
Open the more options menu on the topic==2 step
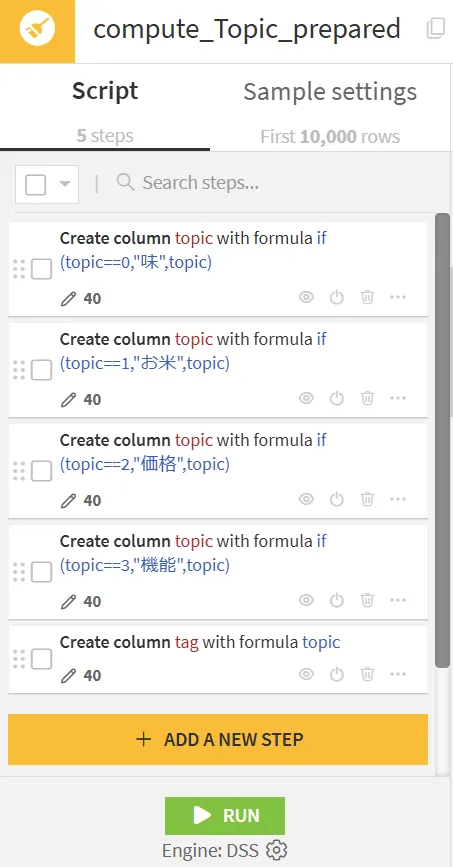(x=398, y=499)
